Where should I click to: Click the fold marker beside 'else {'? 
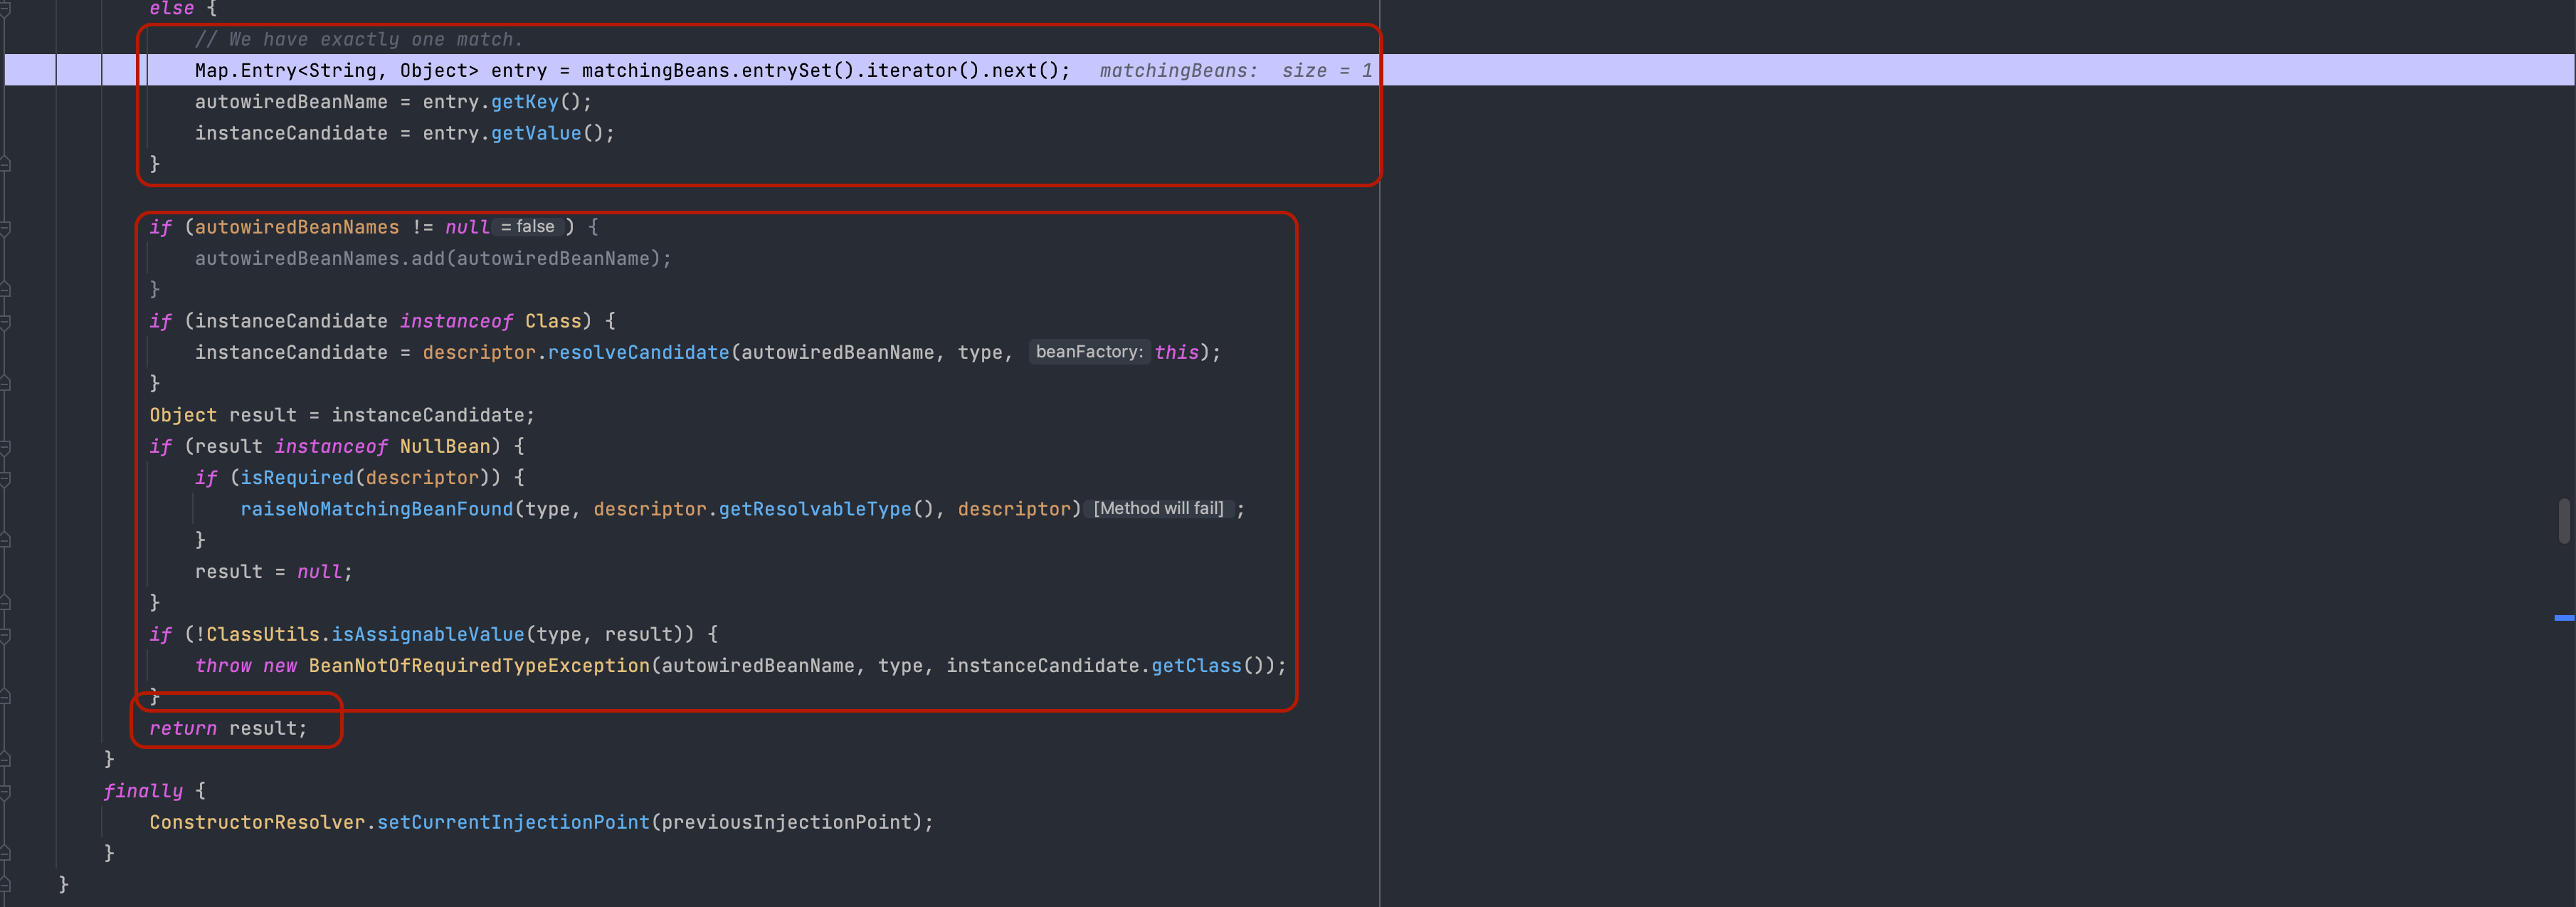point(5,8)
